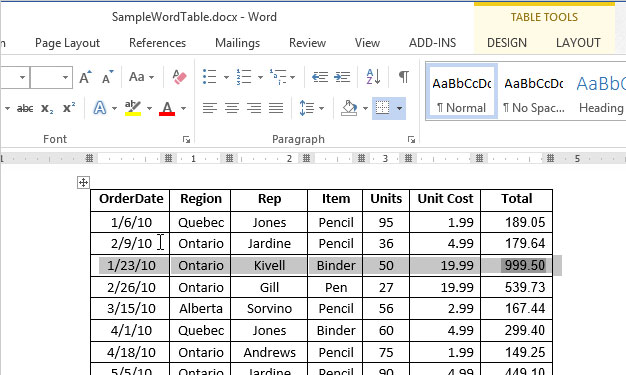
Task: Click the Unit Cost header cell
Action: click(445, 200)
